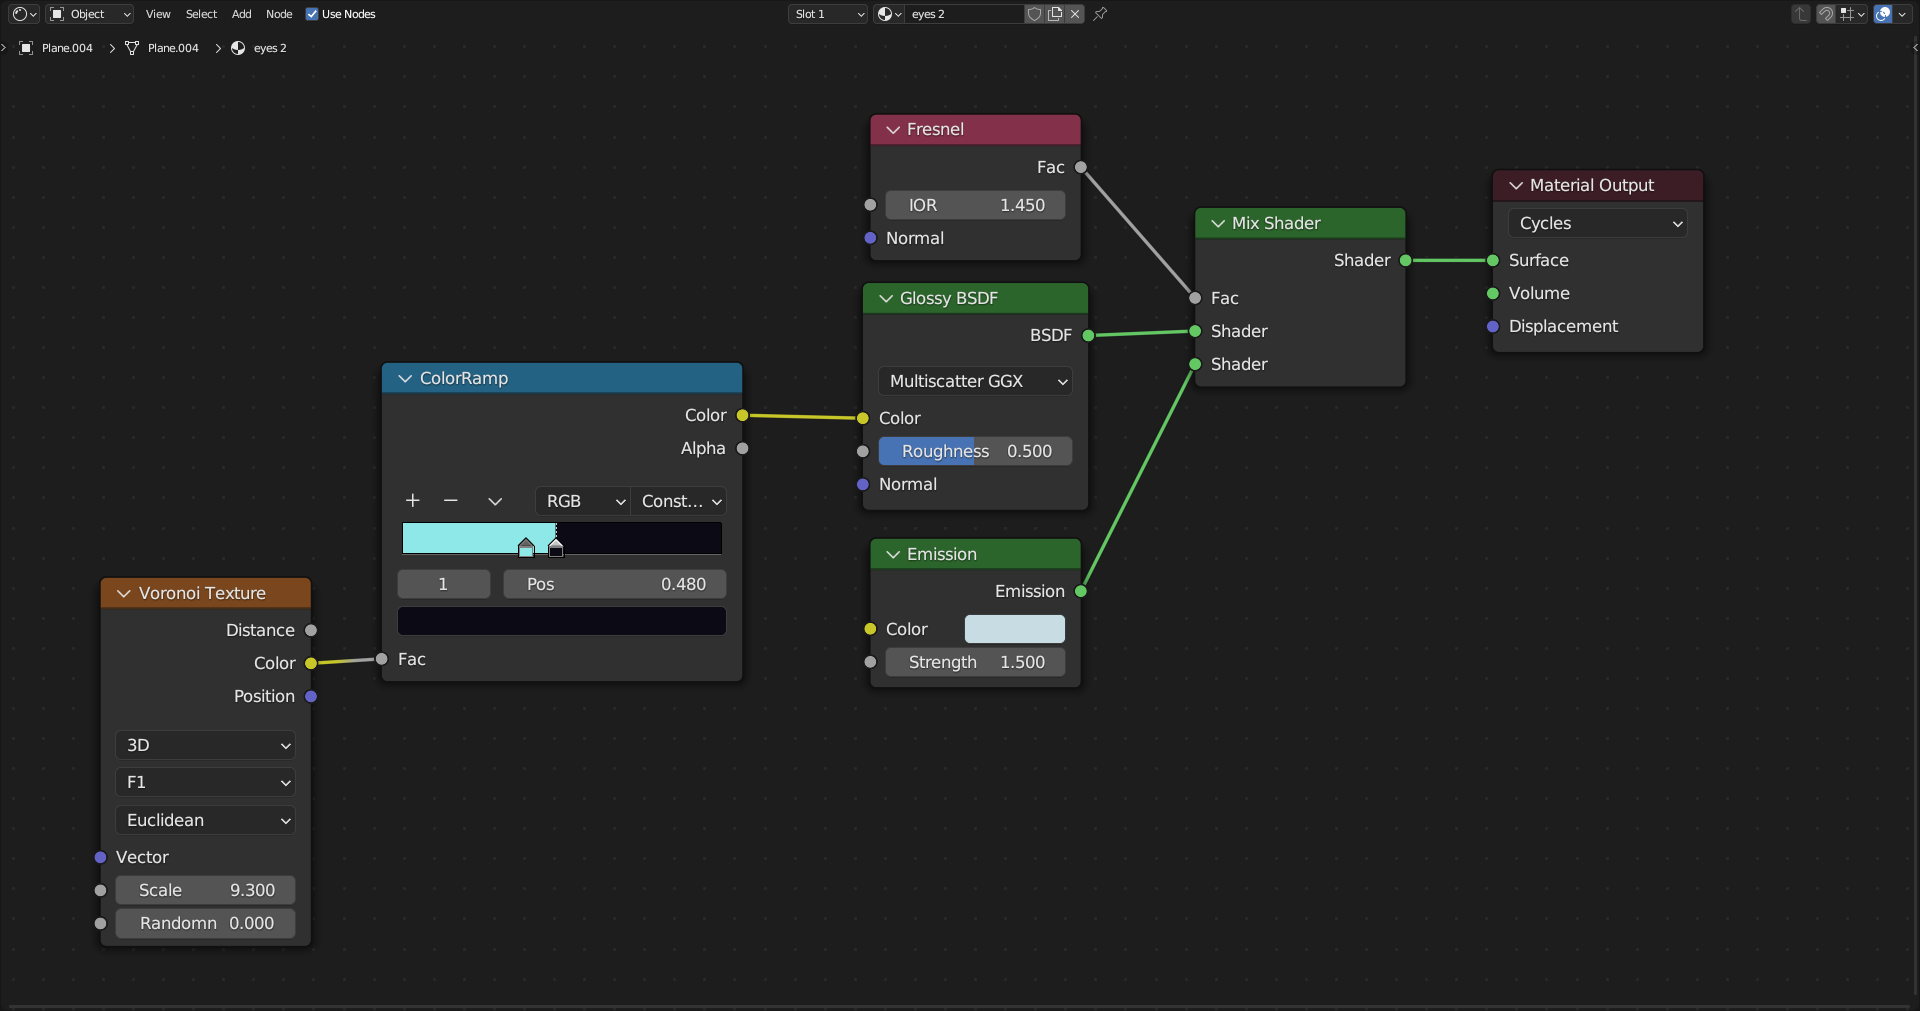Click the Material Output Volume socket

[x=1493, y=293]
